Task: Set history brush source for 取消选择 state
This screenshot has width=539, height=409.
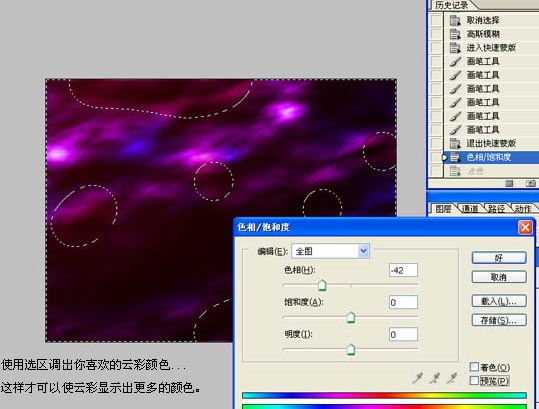Action: pos(437,20)
